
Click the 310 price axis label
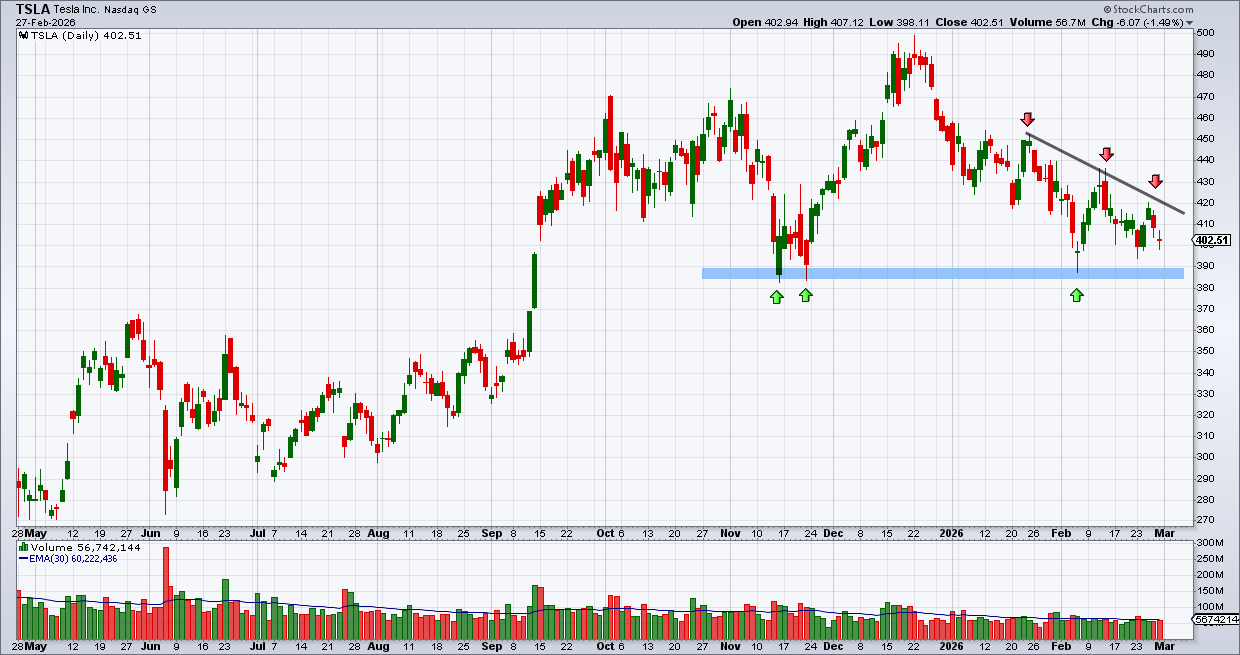pyautogui.click(x=1206, y=435)
